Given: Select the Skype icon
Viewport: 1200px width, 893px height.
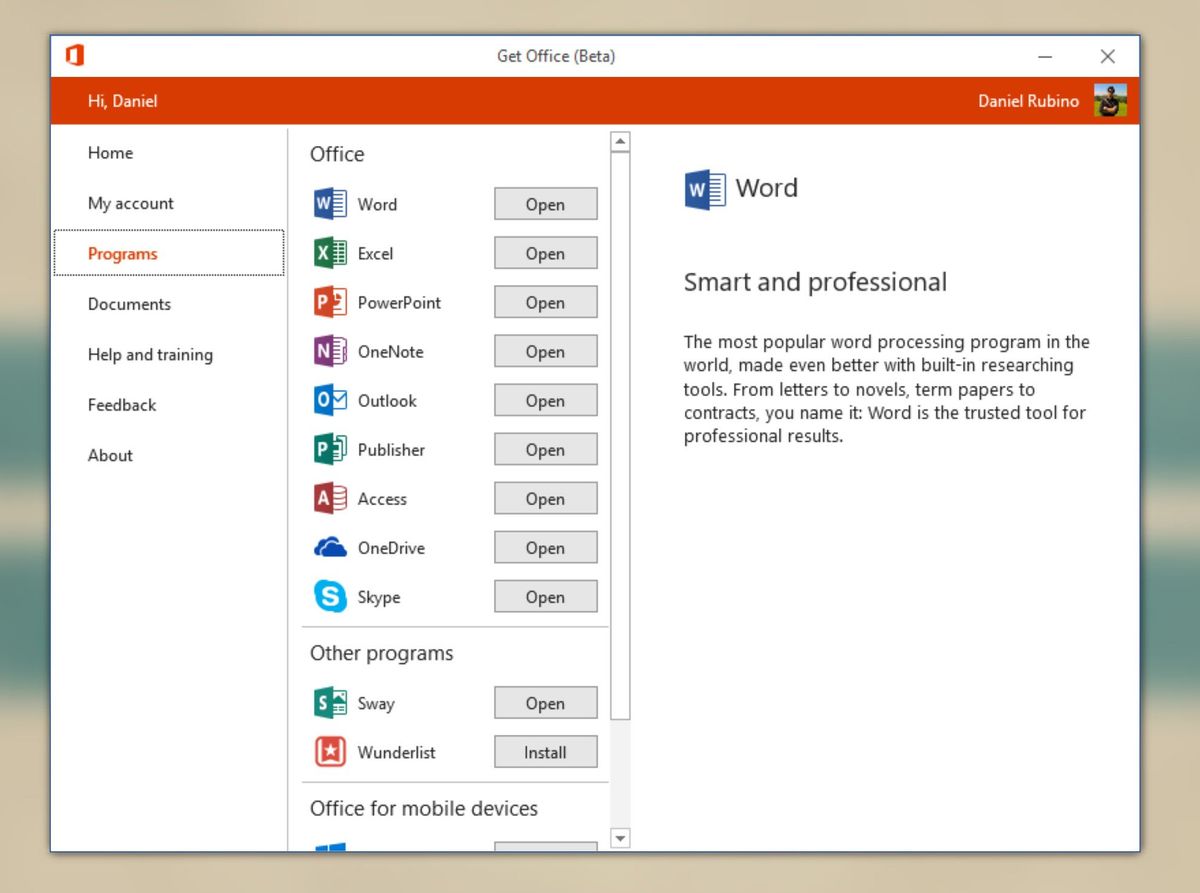Looking at the screenshot, I should tap(330, 597).
